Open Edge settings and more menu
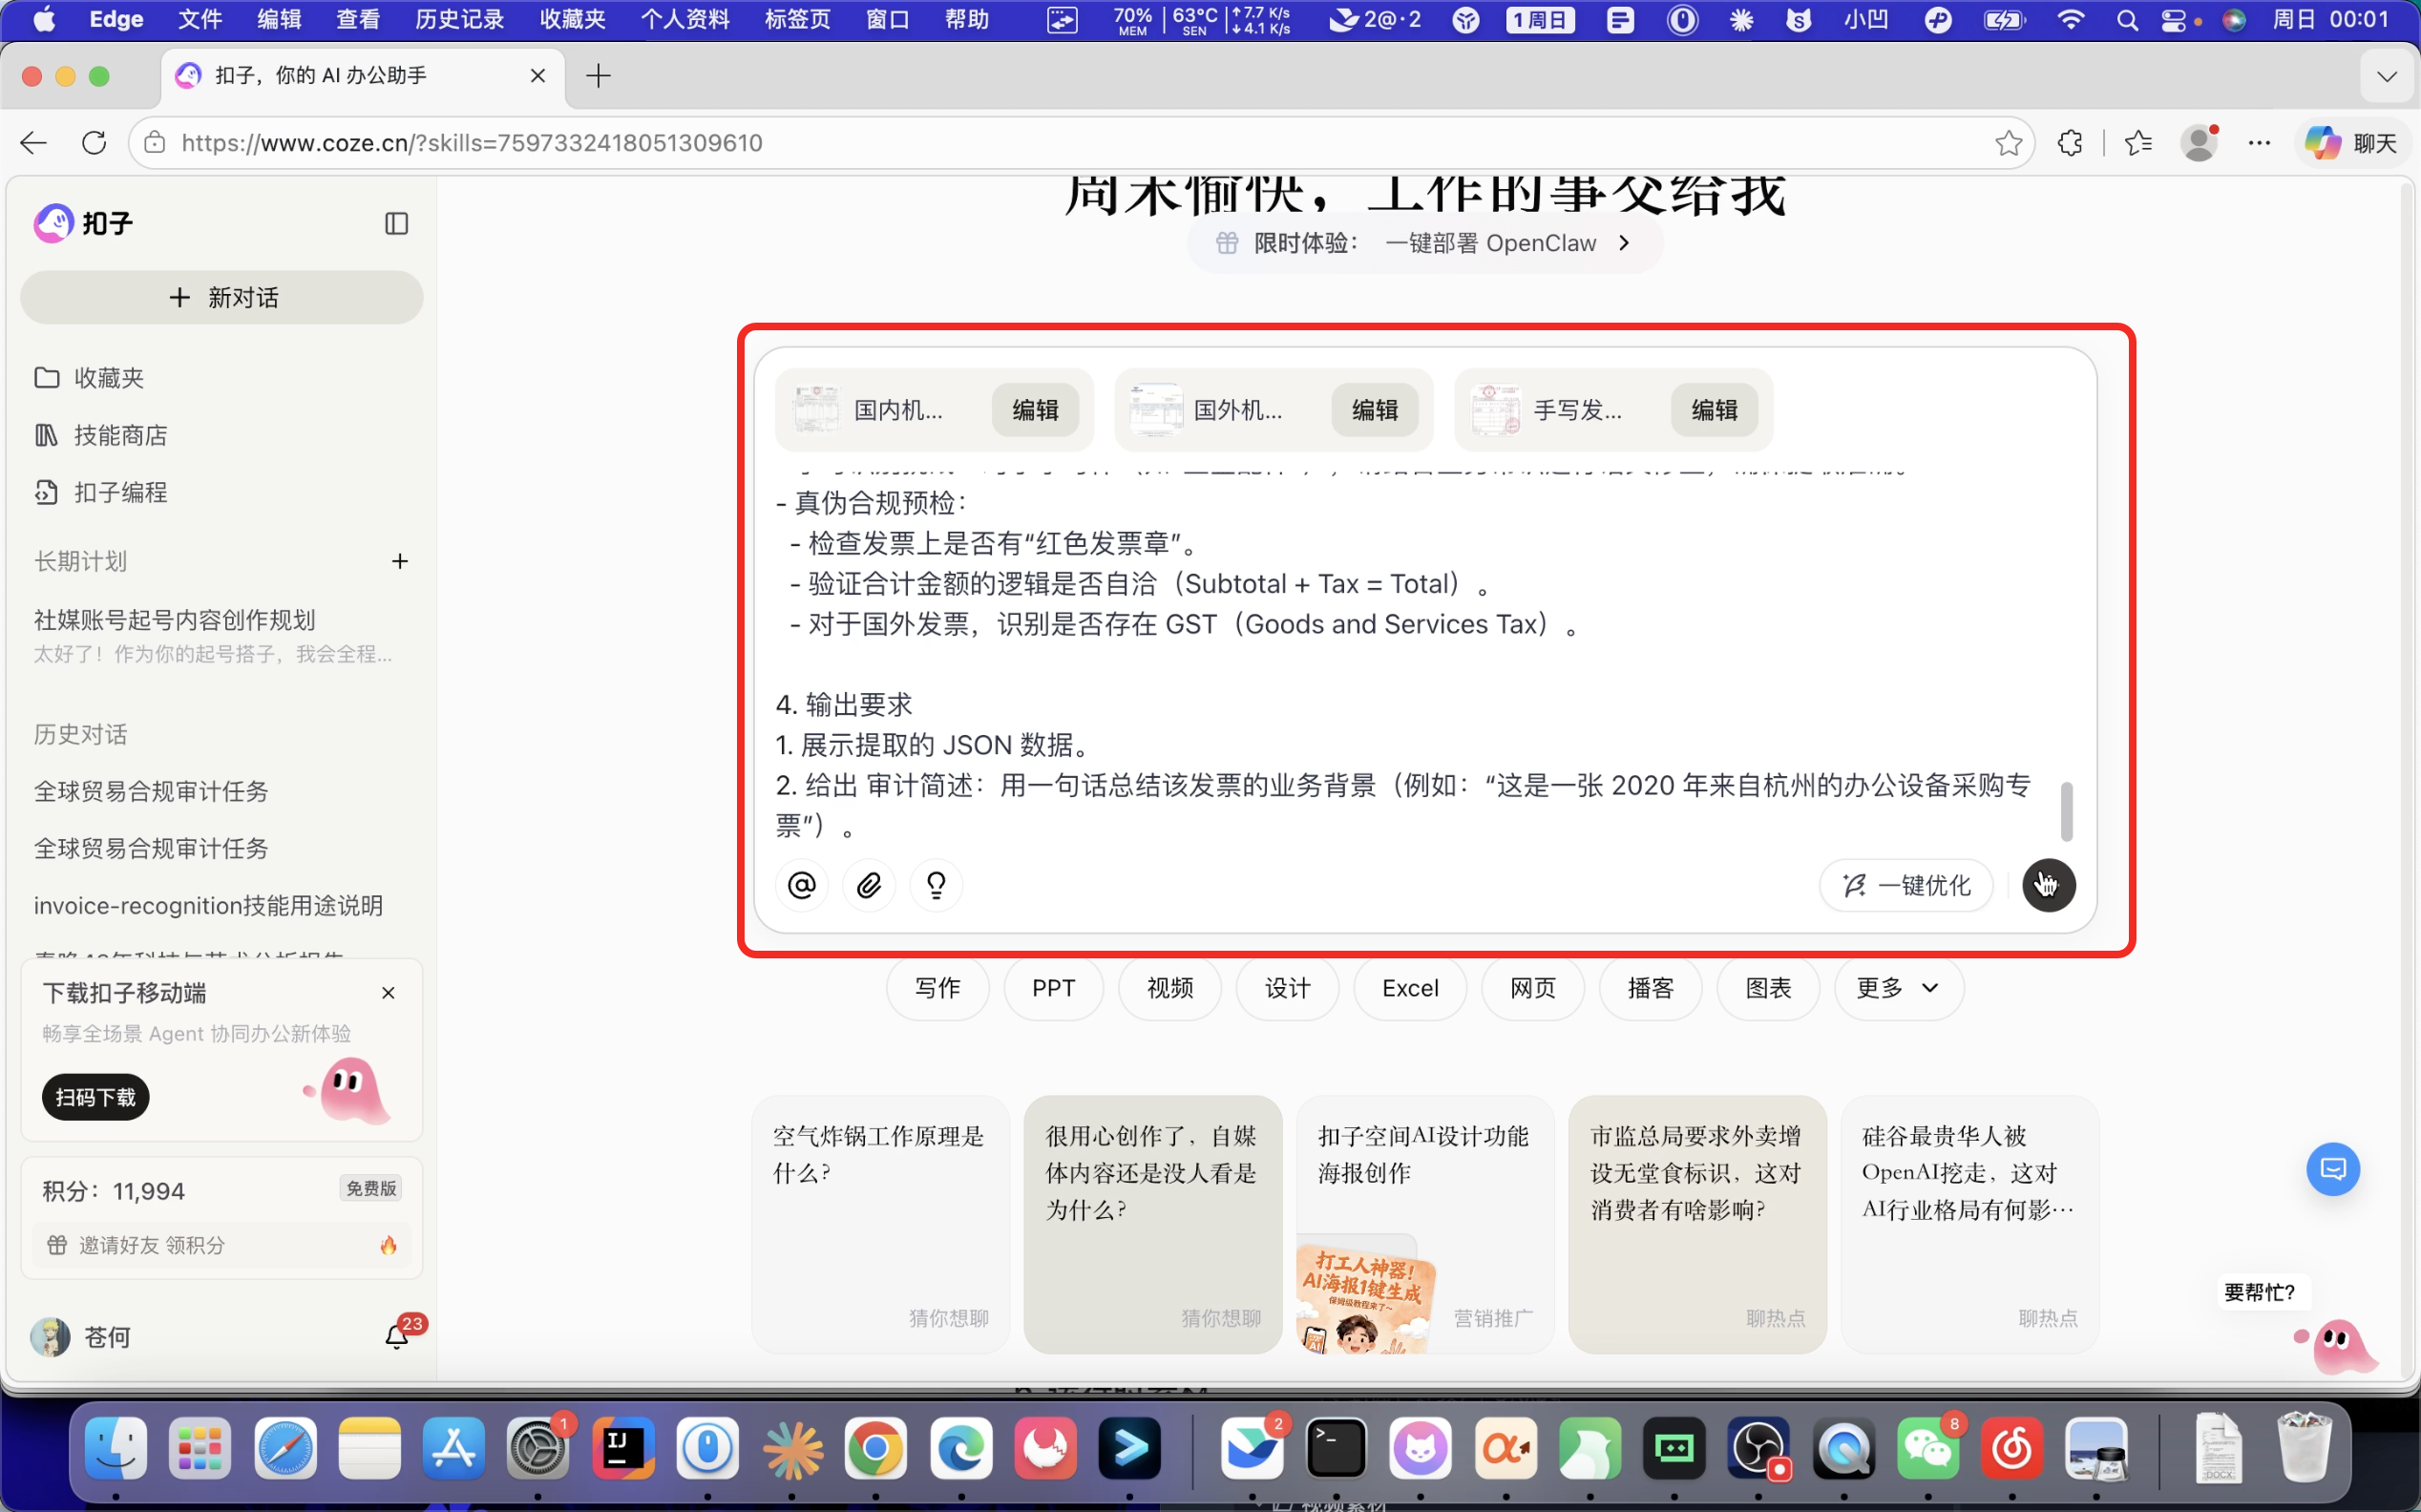The width and height of the screenshot is (2421, 1512). click(x=2259, y=143)
